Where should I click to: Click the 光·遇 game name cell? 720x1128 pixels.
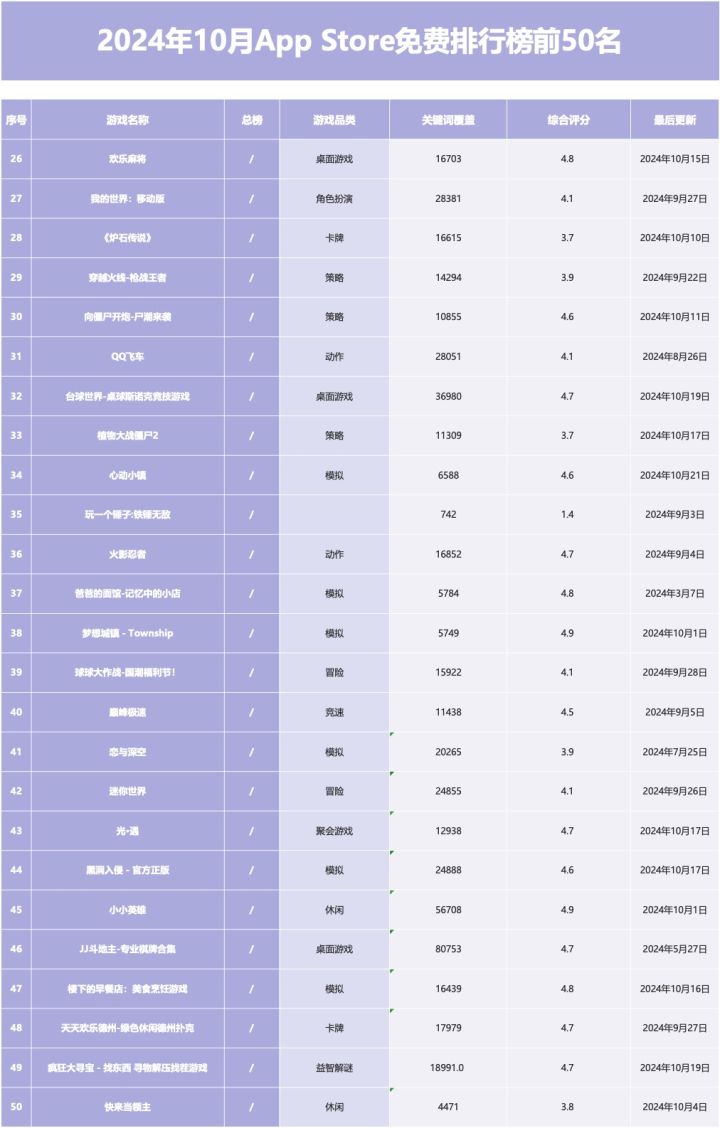(x=127, y=831)
